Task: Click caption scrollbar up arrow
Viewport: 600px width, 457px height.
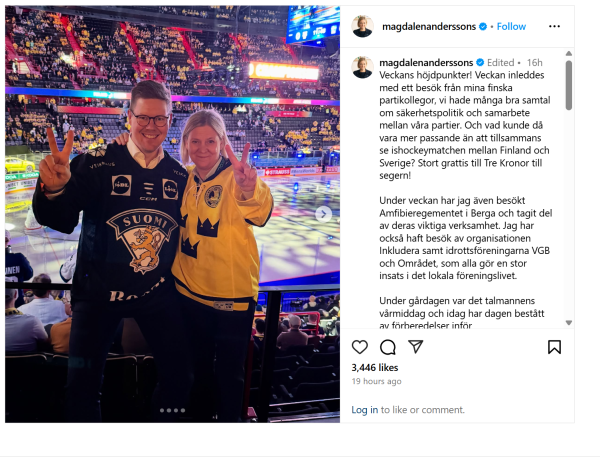Action: pyautogui.click(x=569, y=54)
